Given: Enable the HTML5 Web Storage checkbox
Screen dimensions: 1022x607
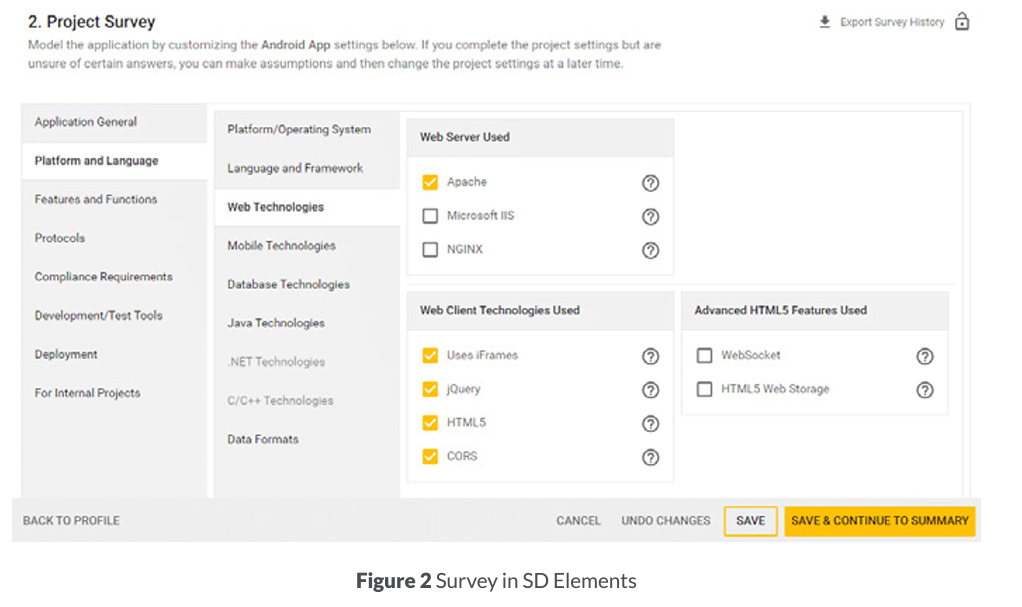Looking at the screenshot, I should pos(705,389).
